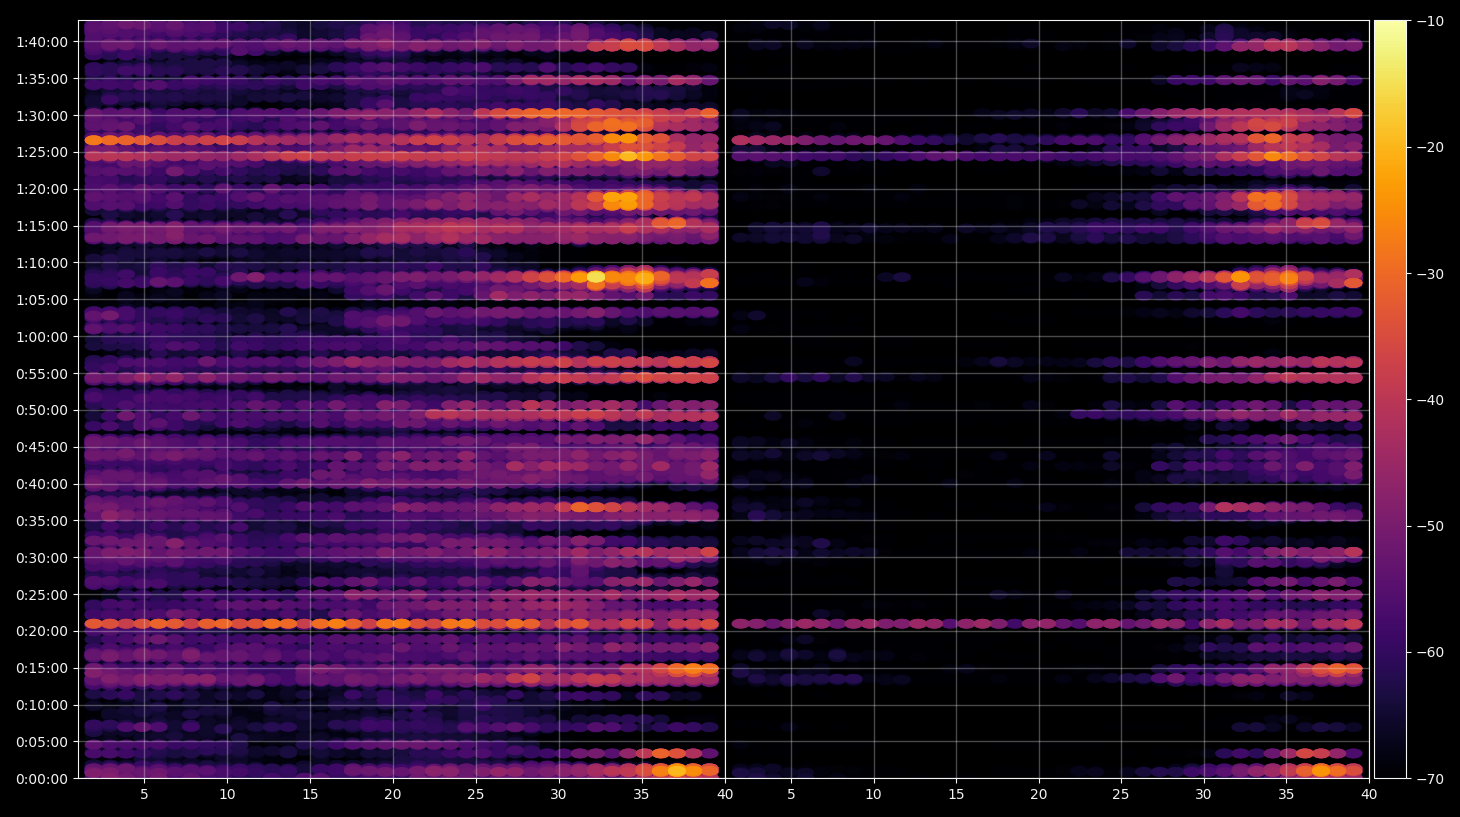Screen dimensions: 1460x817
Task: Click the 0:00:00 time axis label
Action: point(42,779)
